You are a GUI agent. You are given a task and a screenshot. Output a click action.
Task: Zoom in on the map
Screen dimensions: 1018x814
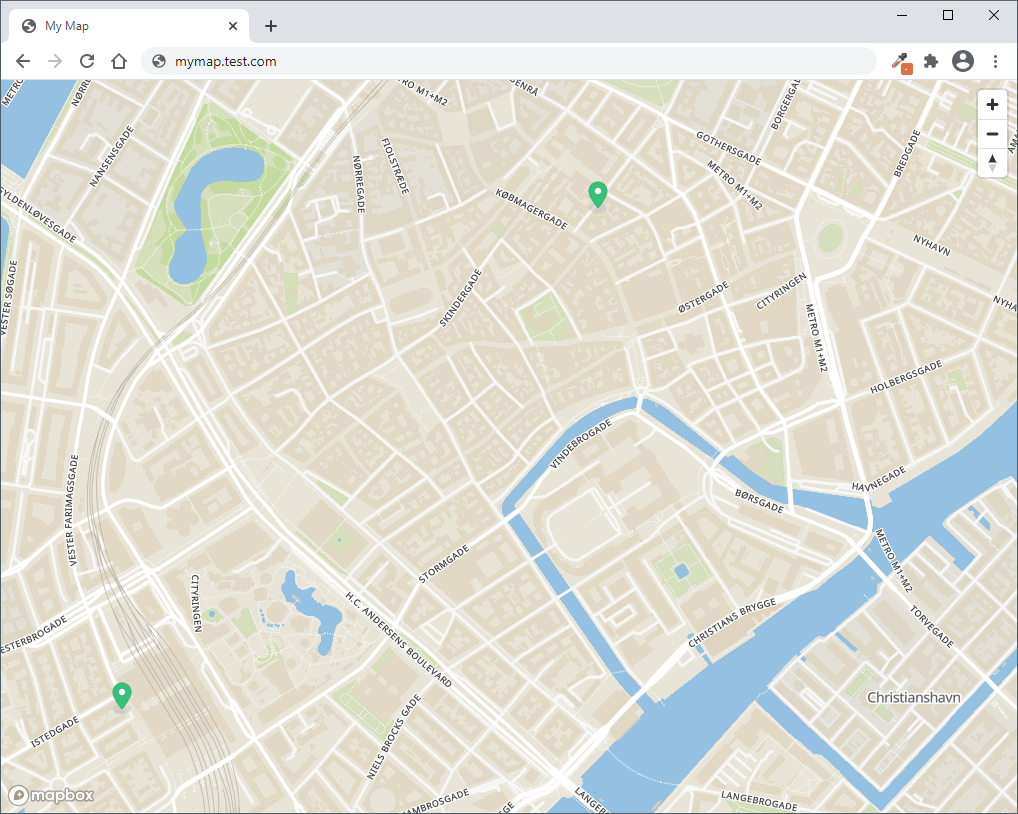991,104
